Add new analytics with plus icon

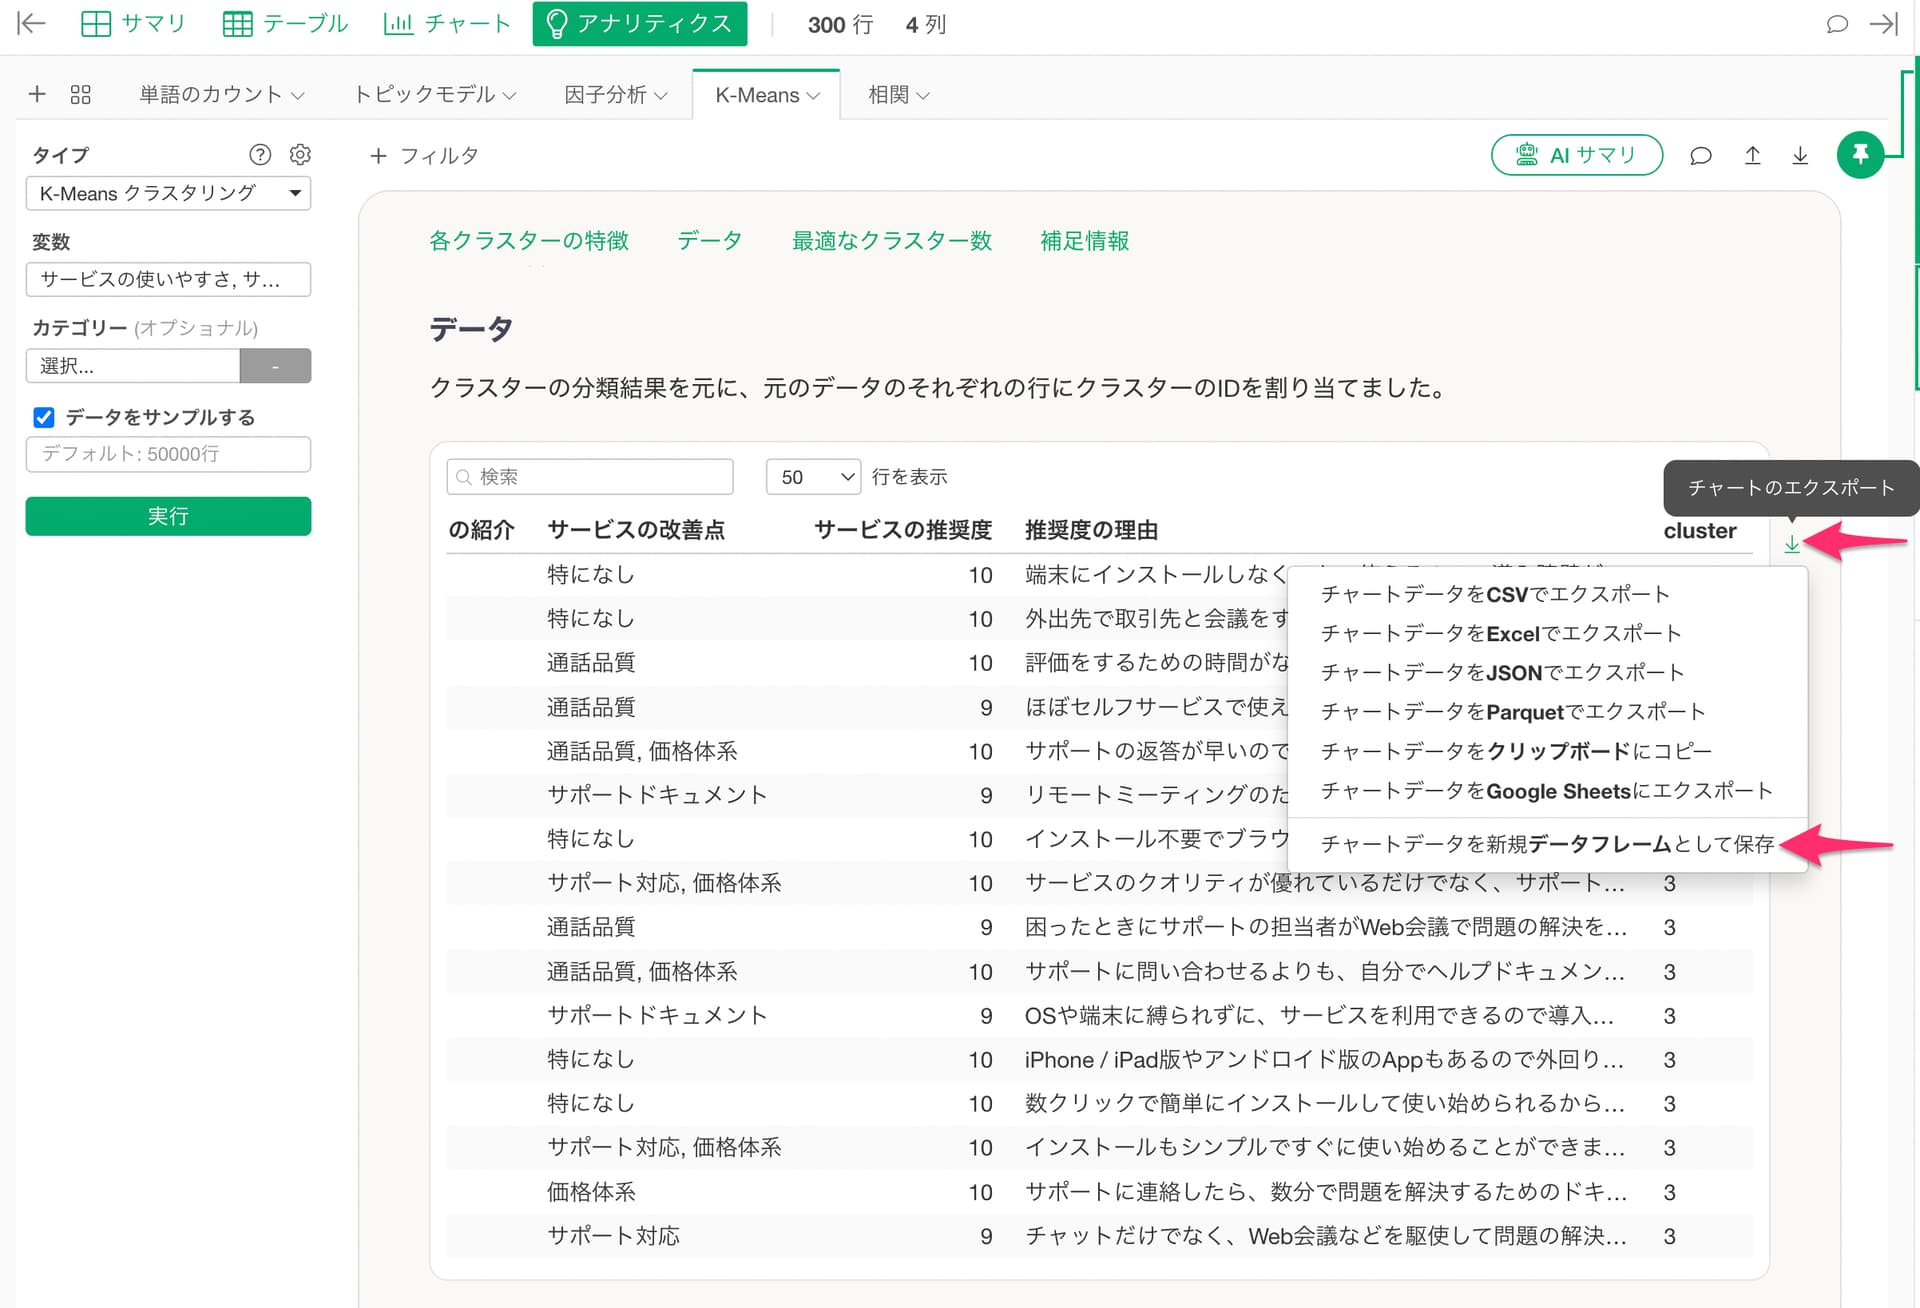pyautogui.click(x=37, y=94)
